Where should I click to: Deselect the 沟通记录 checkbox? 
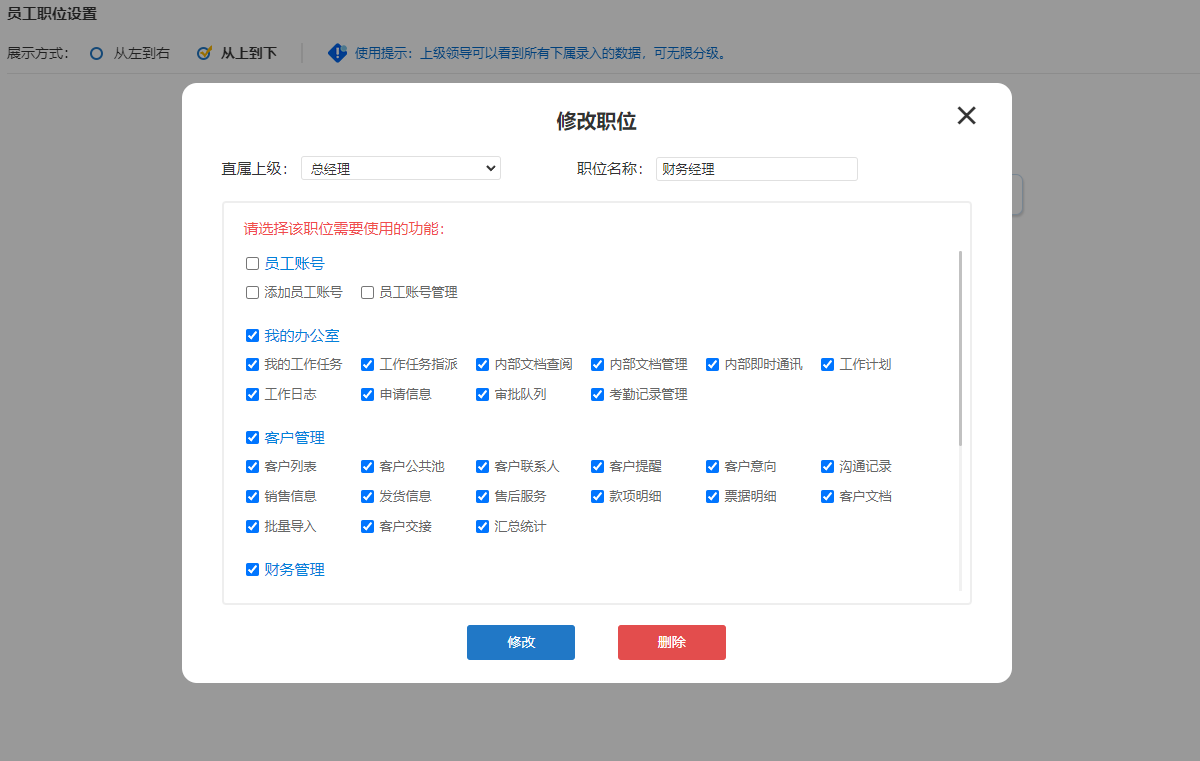click(828, 467)
